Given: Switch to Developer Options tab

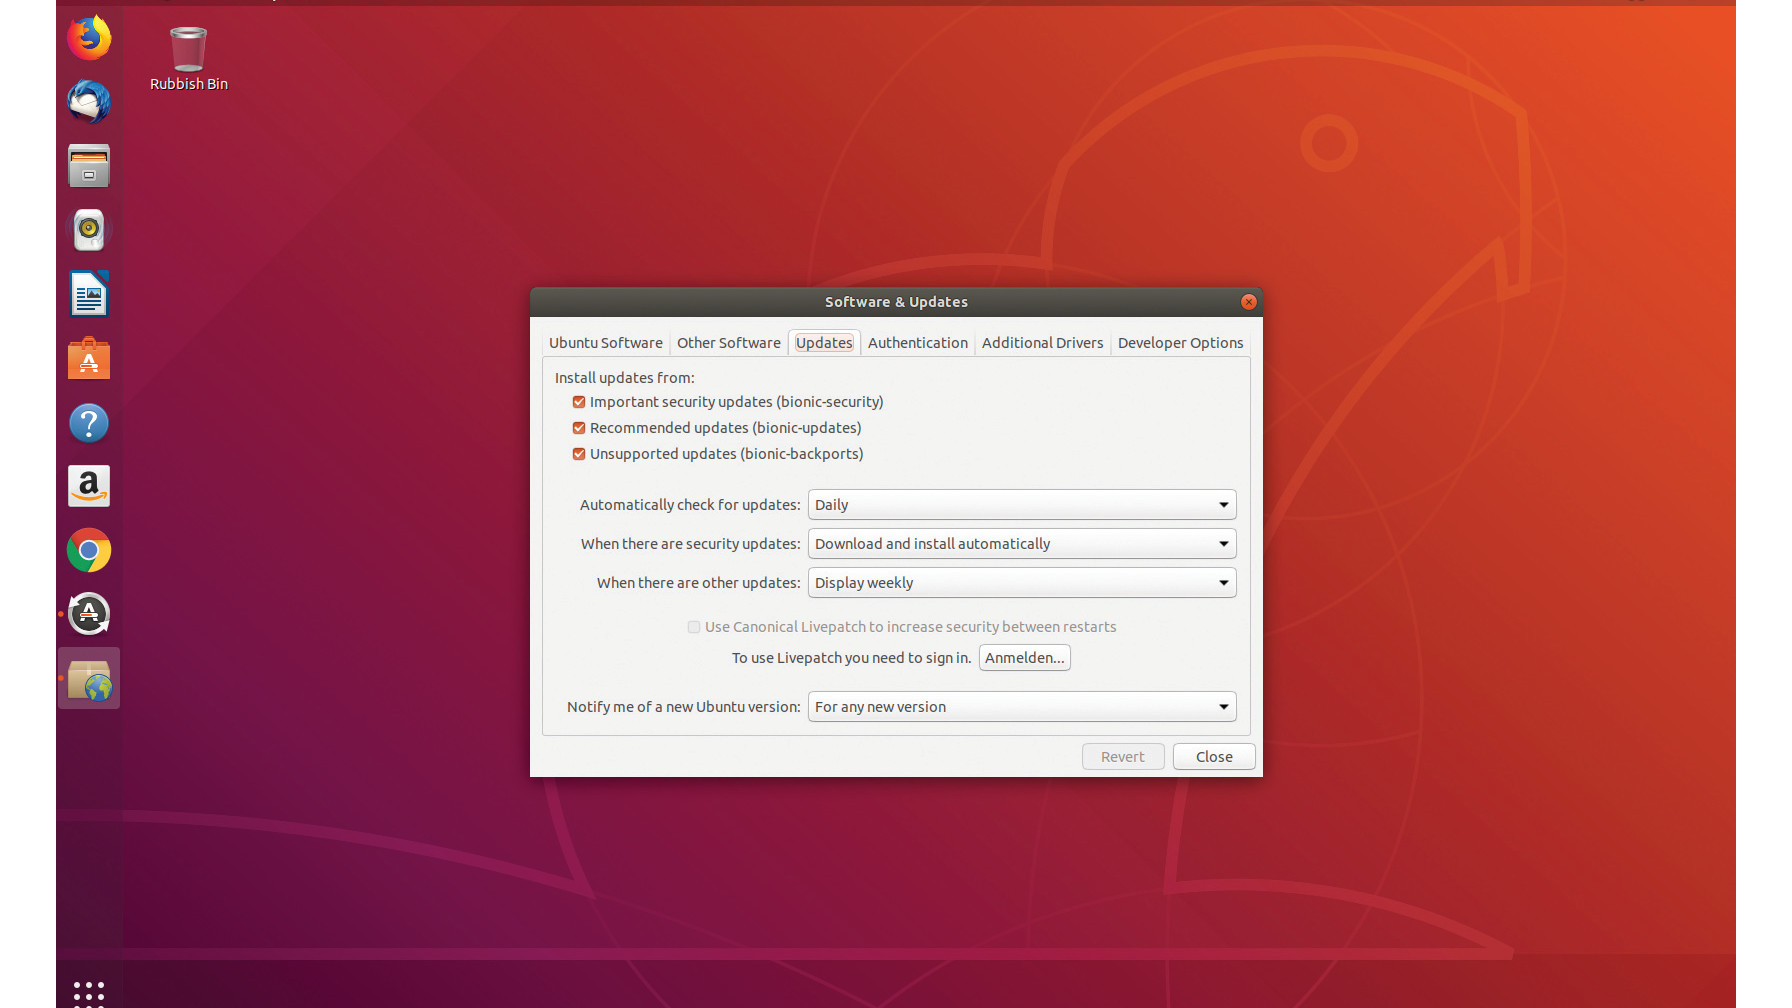Looking at the screenshot, I should point(1181,343).
